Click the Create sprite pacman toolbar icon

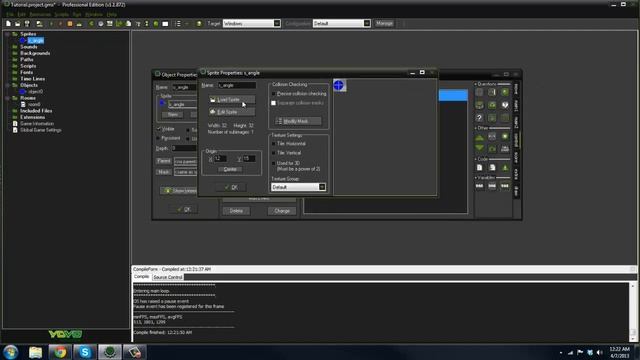(x=91, y=24)
